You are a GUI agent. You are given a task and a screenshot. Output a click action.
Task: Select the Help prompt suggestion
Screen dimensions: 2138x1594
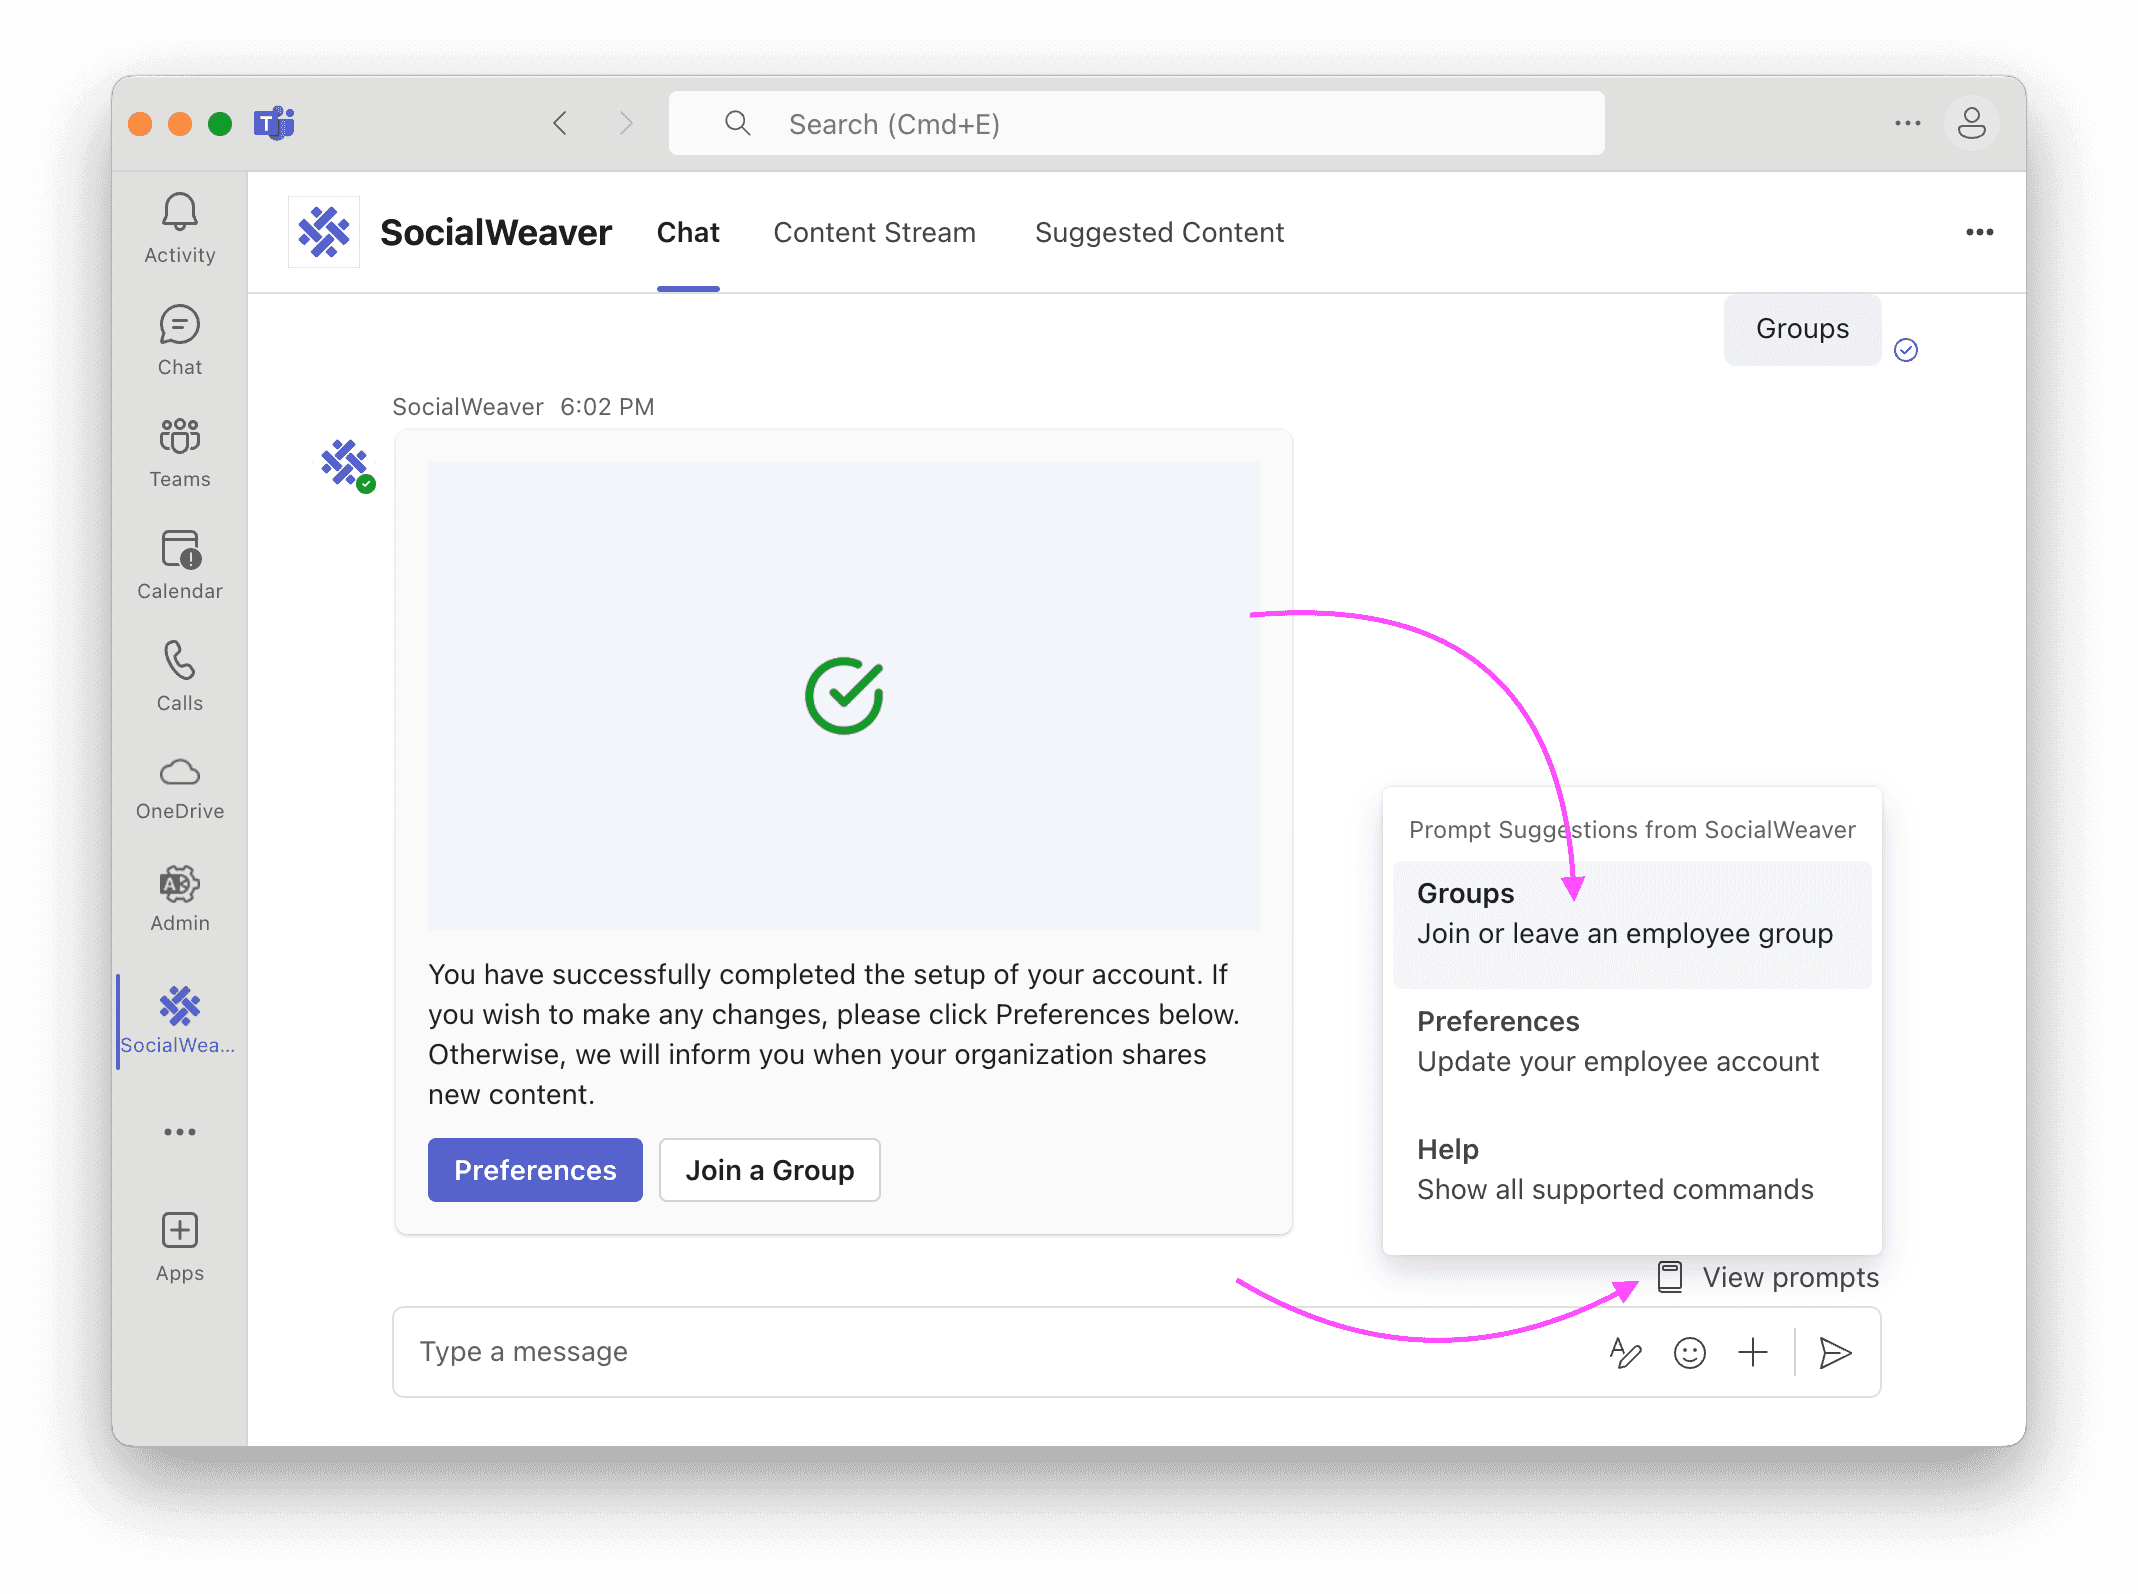click(1632, 1170)
